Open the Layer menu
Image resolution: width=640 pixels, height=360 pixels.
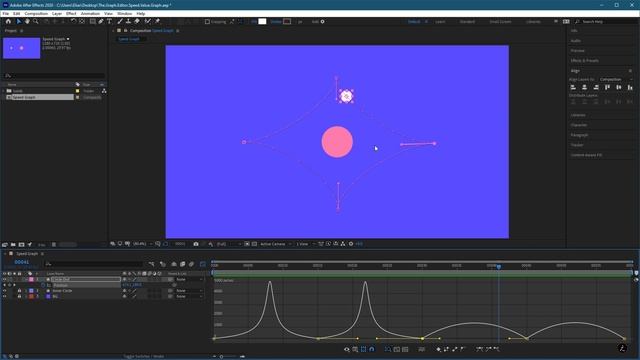click(57, 13)
